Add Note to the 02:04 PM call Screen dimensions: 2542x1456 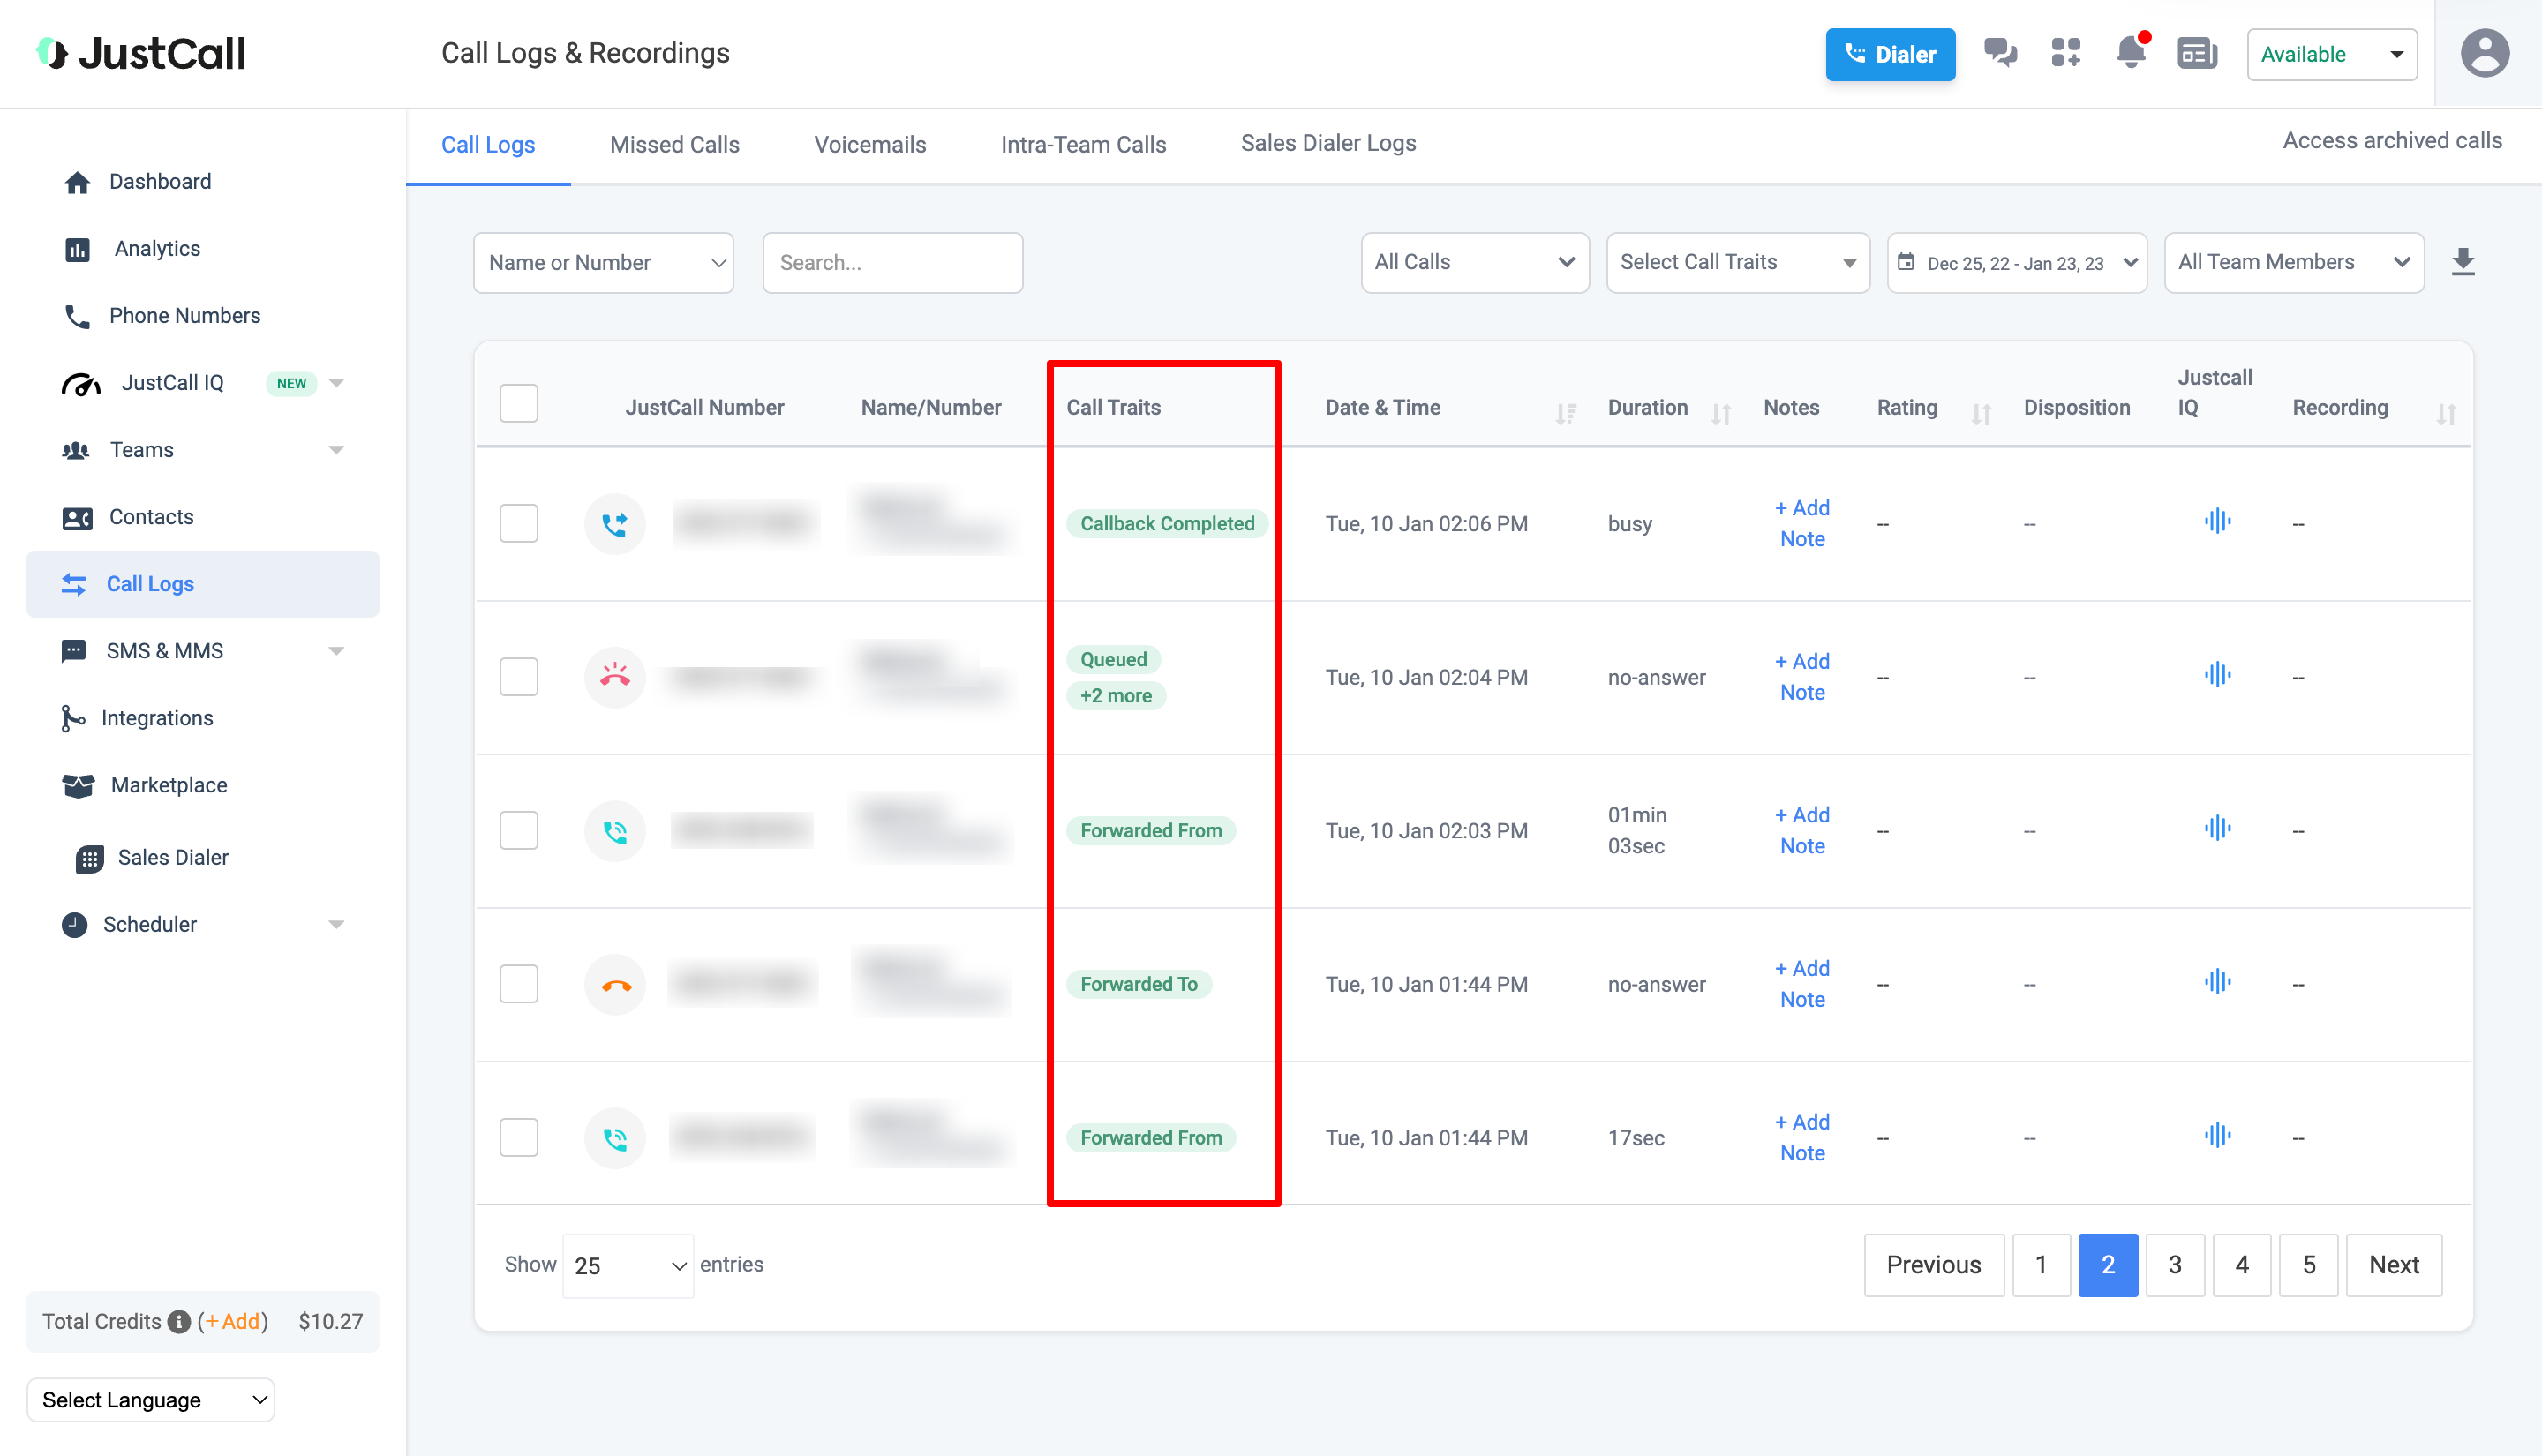(x=1802, y=677)
